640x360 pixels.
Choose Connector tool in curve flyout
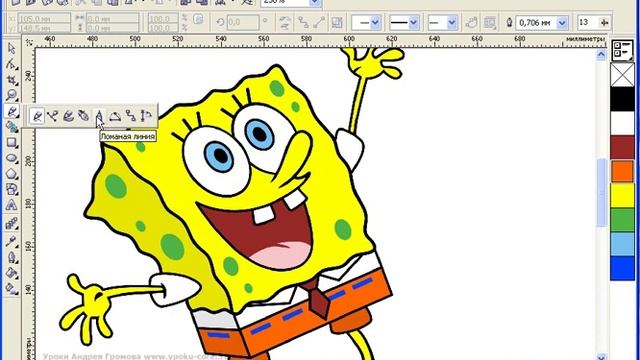click(130, 116)
